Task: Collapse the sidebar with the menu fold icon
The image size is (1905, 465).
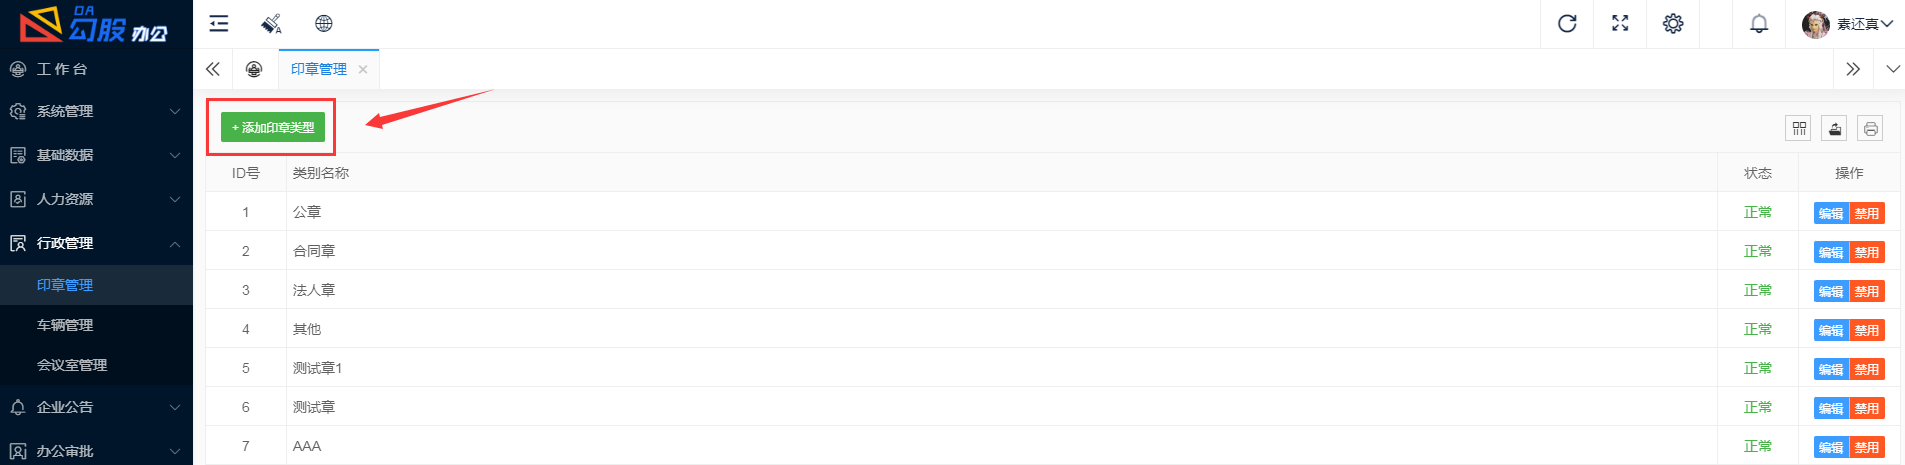Action: pyautogui.click(x=219, y=24)
